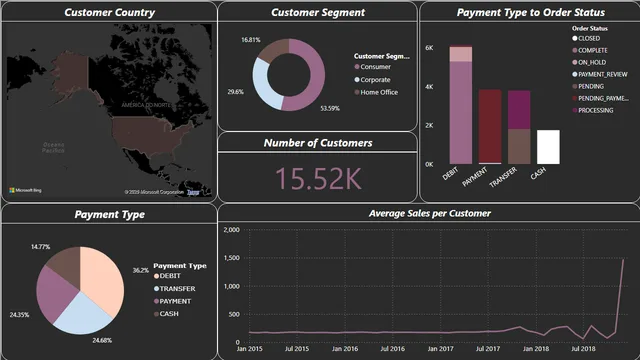This screenshot has height=360, width=640.
Task: Click the Order Status legend heading
Action: coord(590,29)
